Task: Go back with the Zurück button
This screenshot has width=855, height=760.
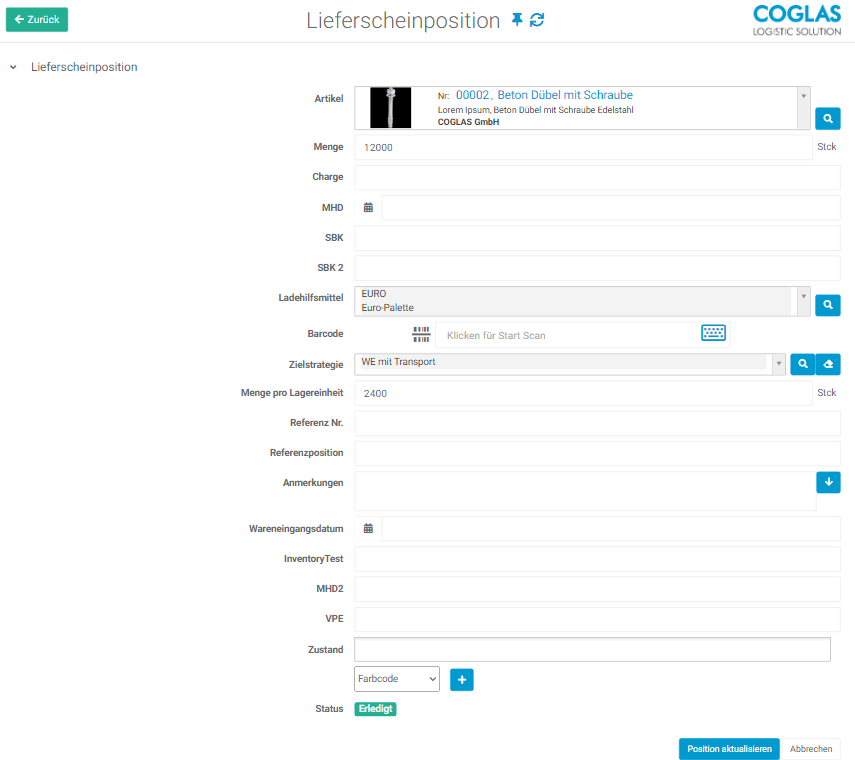Action: [37, 19]
